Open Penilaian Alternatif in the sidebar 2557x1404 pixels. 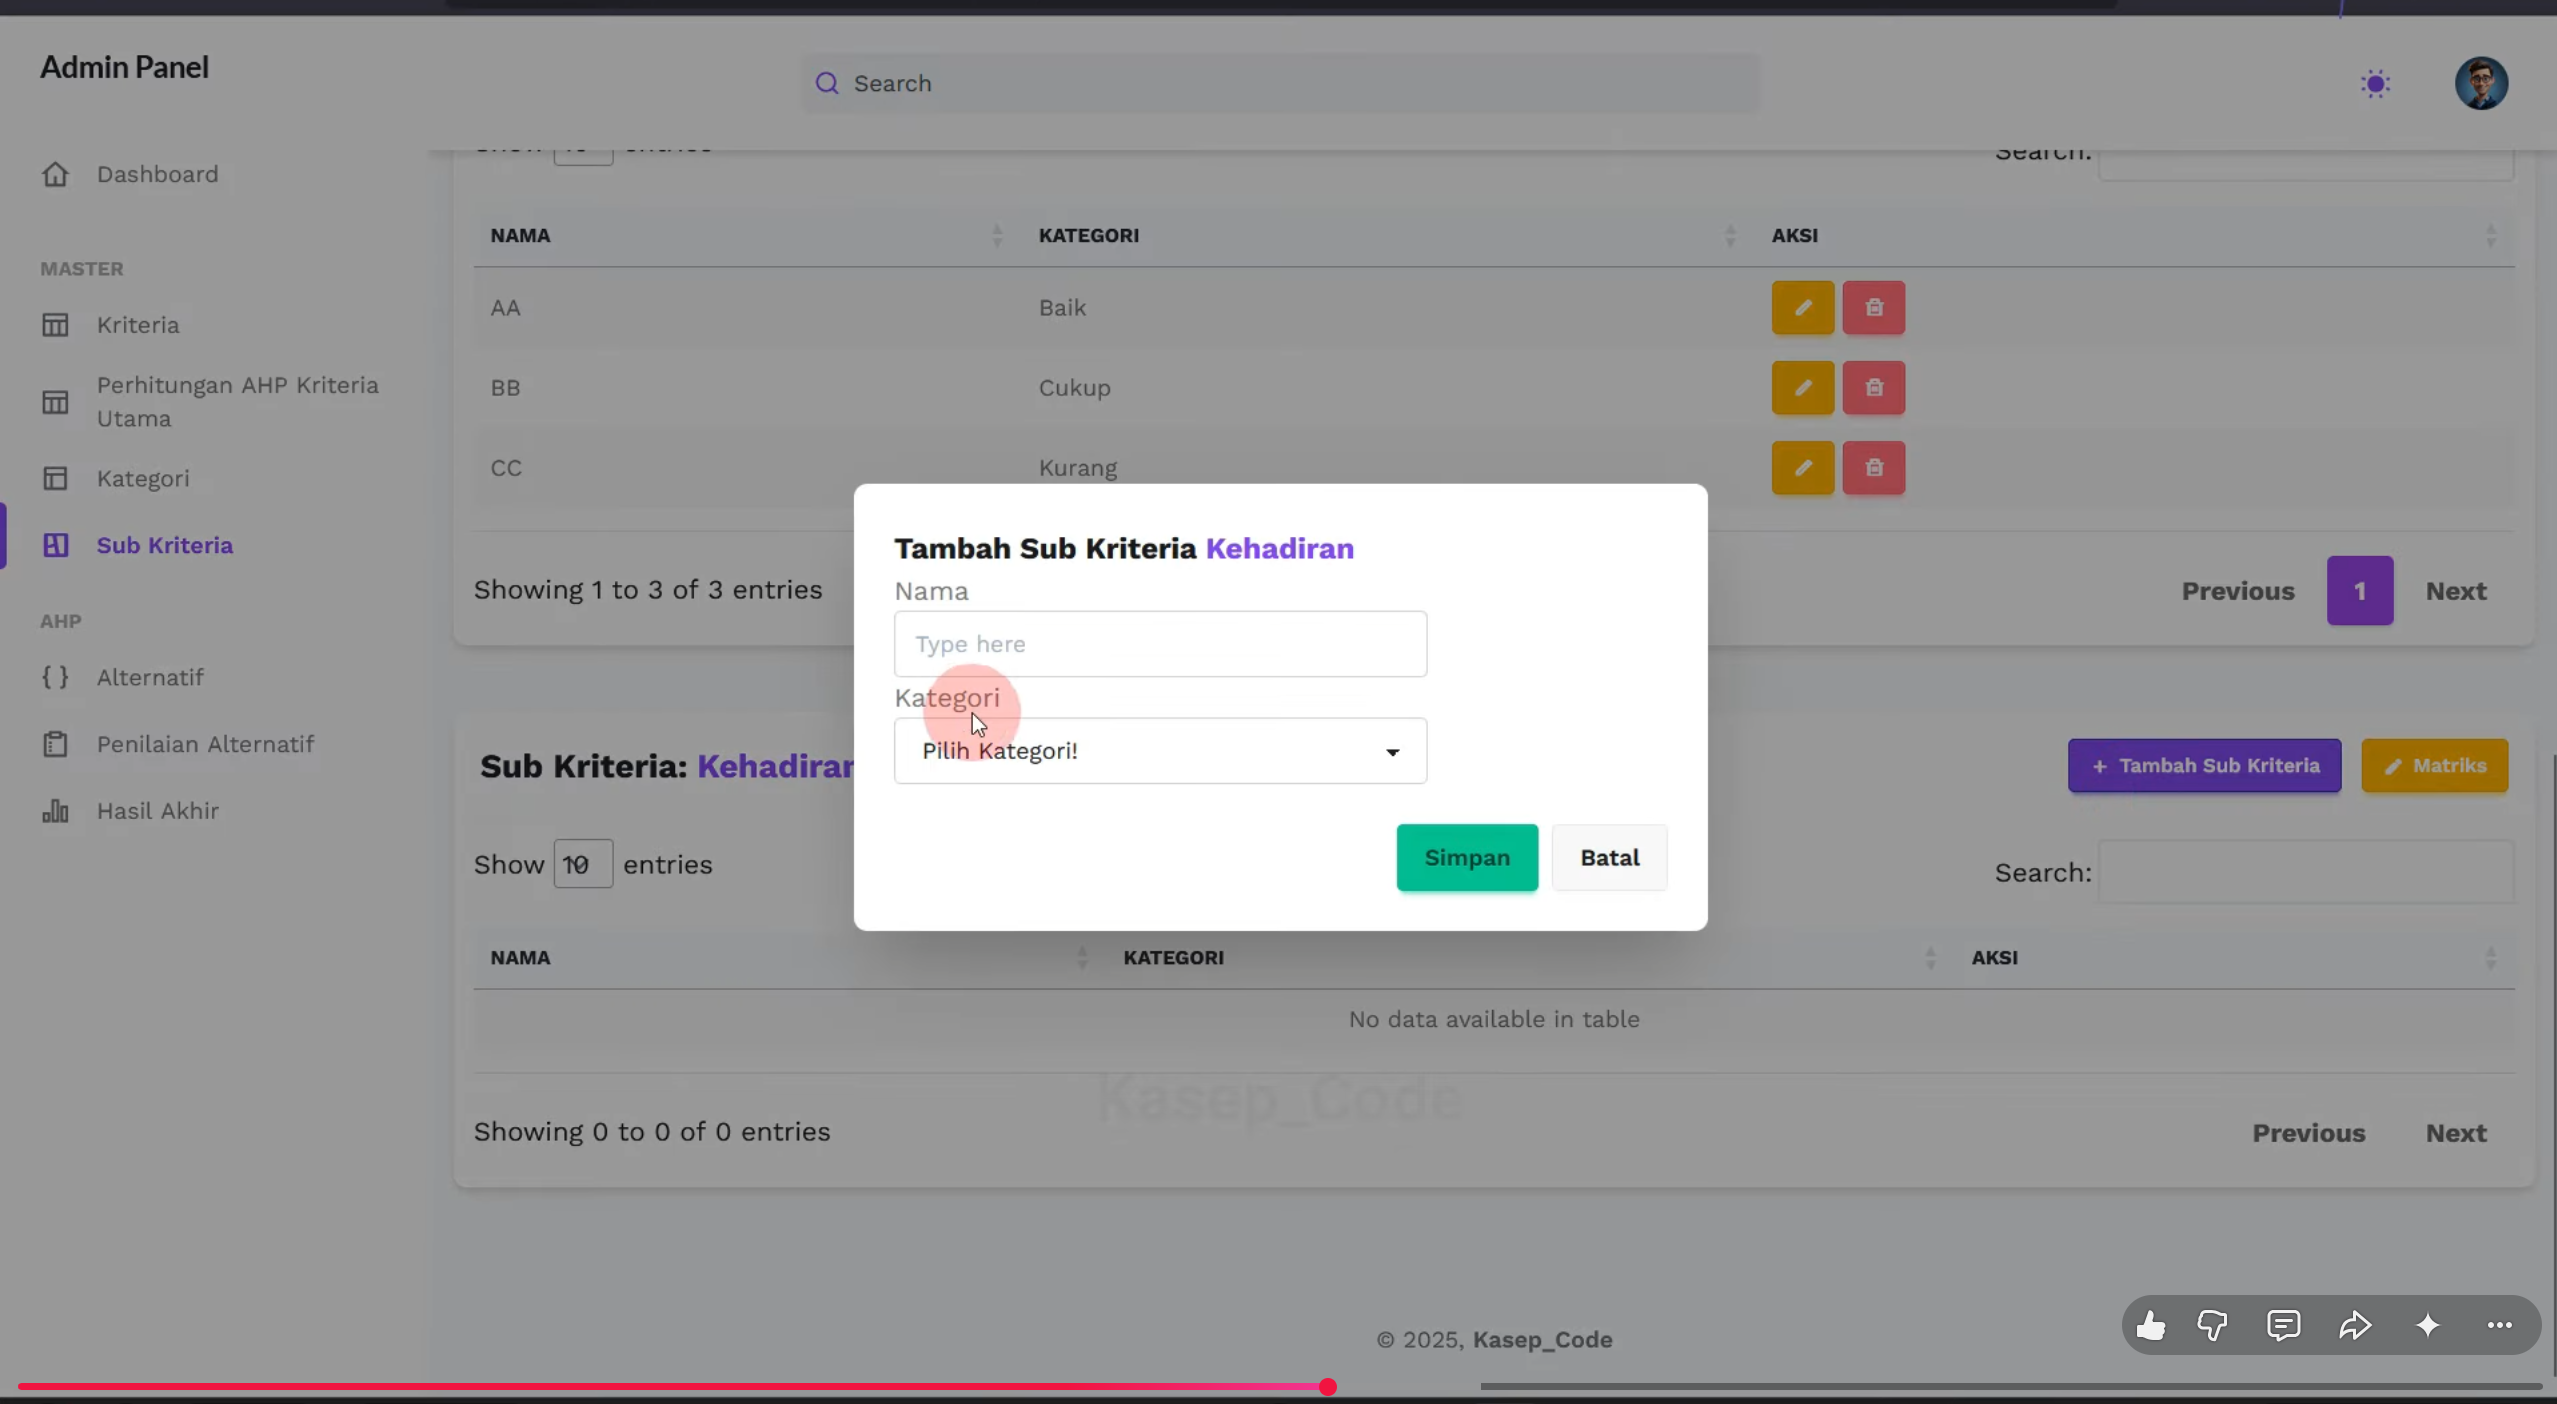pos(205,744)
